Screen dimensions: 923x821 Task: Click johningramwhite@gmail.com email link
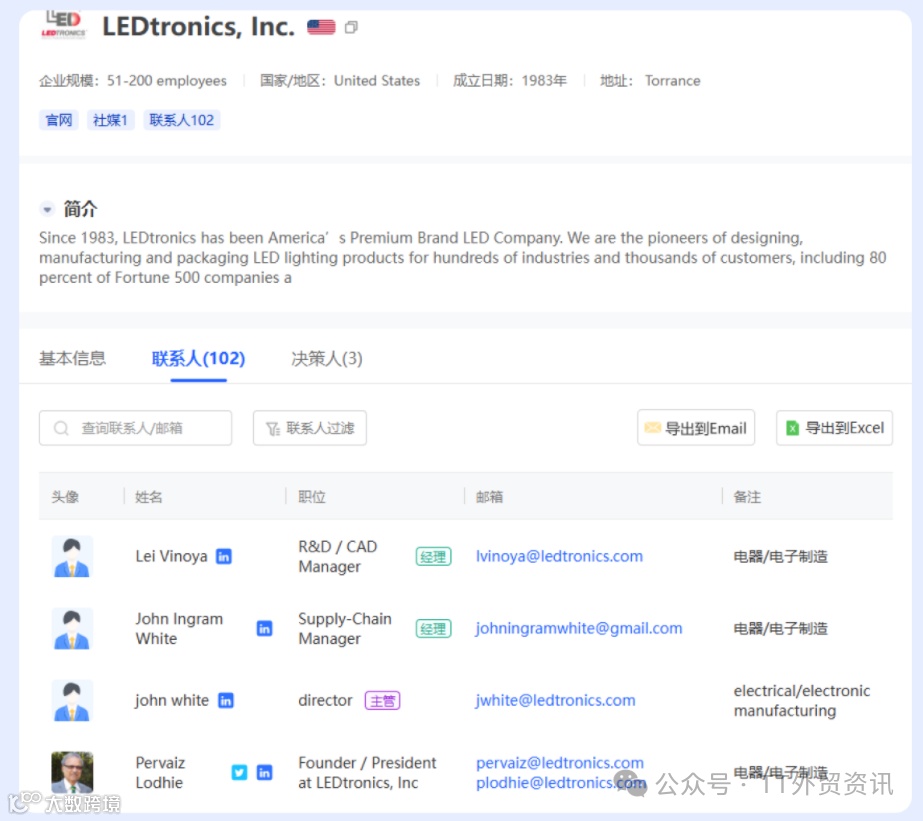tap(579, 629)
